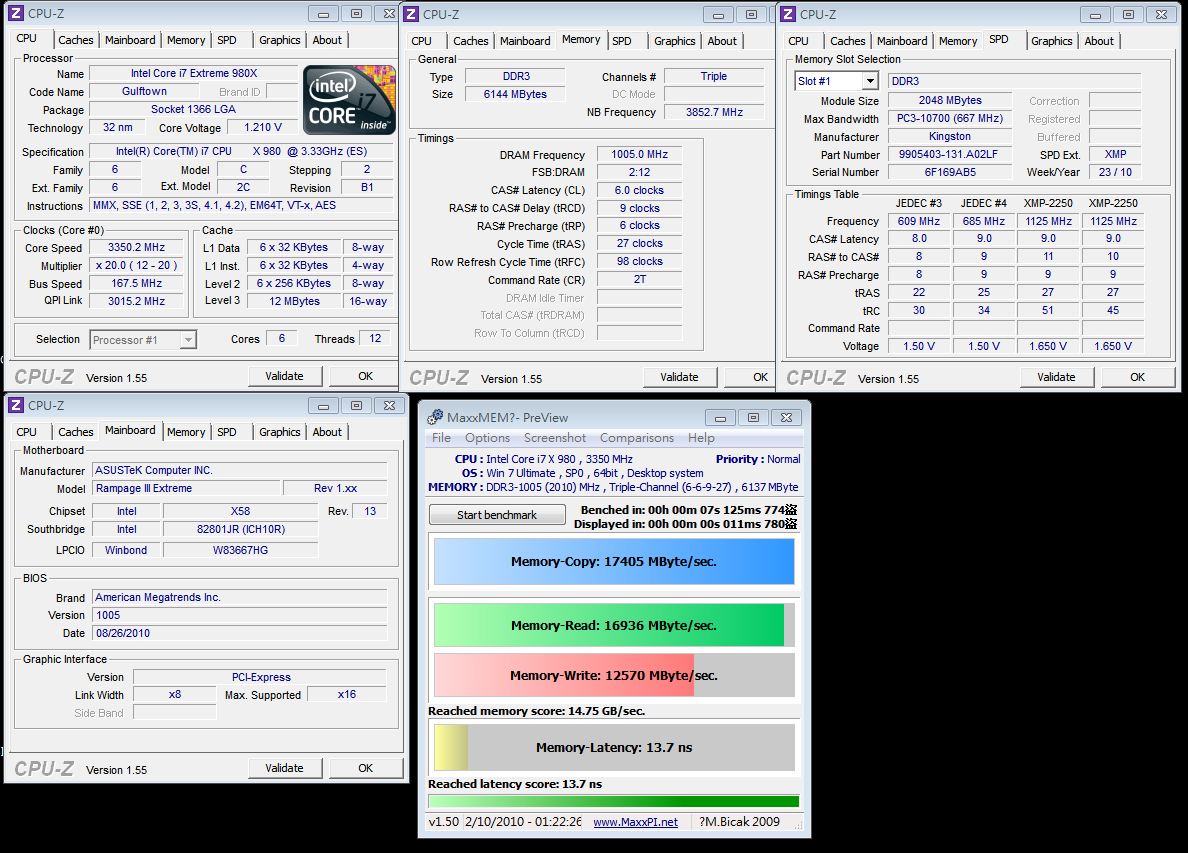Click the BIOS Date value "08/26/2010"
Image resolution: width=1188 pixels, height=853 pixels.
239,633
